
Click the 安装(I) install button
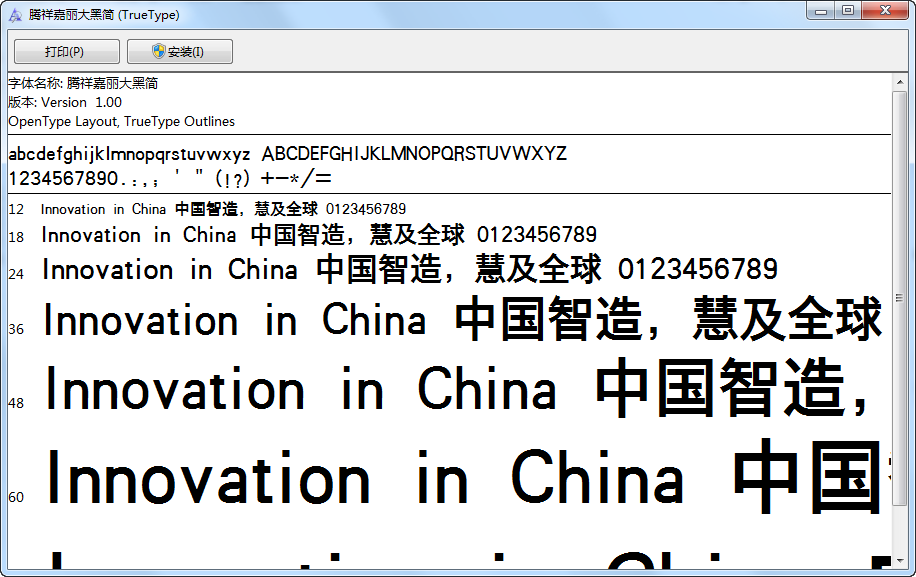click(x=180, y=51)
